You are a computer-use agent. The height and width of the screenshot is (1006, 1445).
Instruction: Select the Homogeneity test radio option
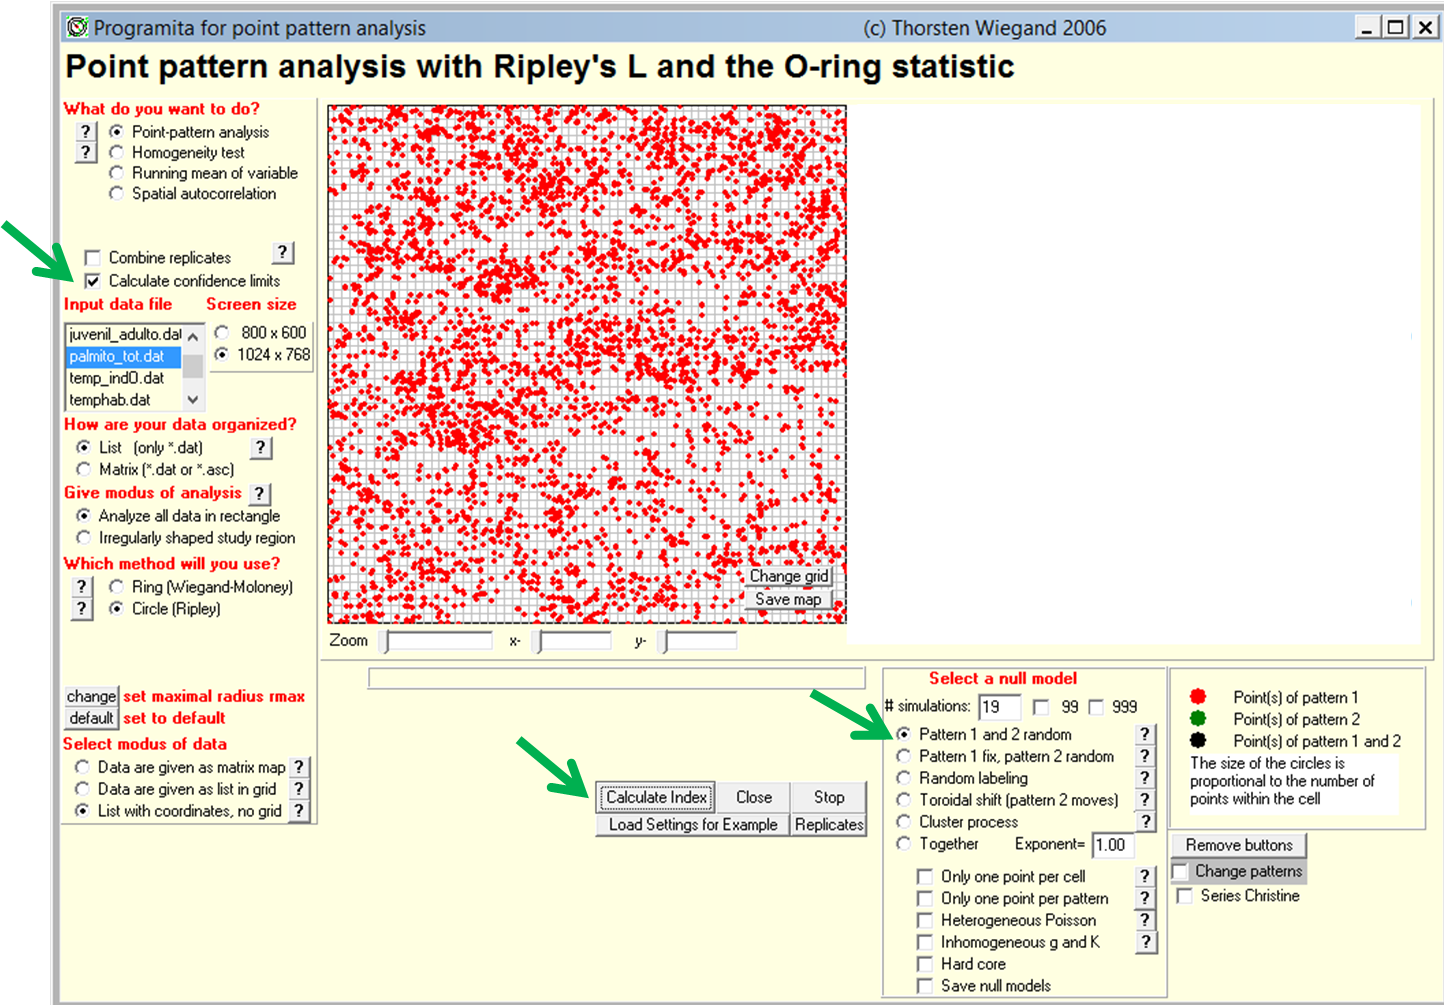pos(117,153)
